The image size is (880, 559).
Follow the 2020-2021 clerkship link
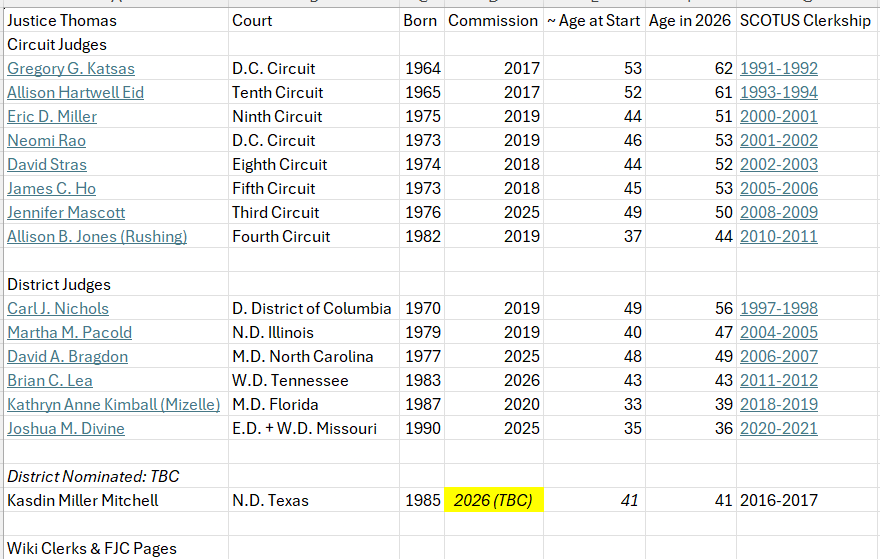(779, 429)
